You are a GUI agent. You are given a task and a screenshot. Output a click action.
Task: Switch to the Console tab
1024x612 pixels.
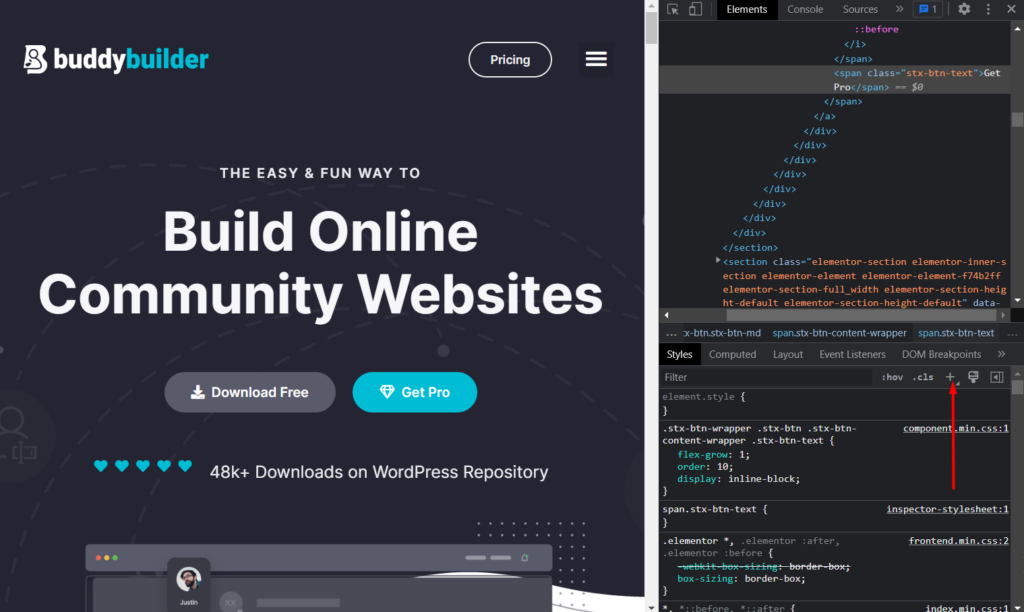(805, 9)
